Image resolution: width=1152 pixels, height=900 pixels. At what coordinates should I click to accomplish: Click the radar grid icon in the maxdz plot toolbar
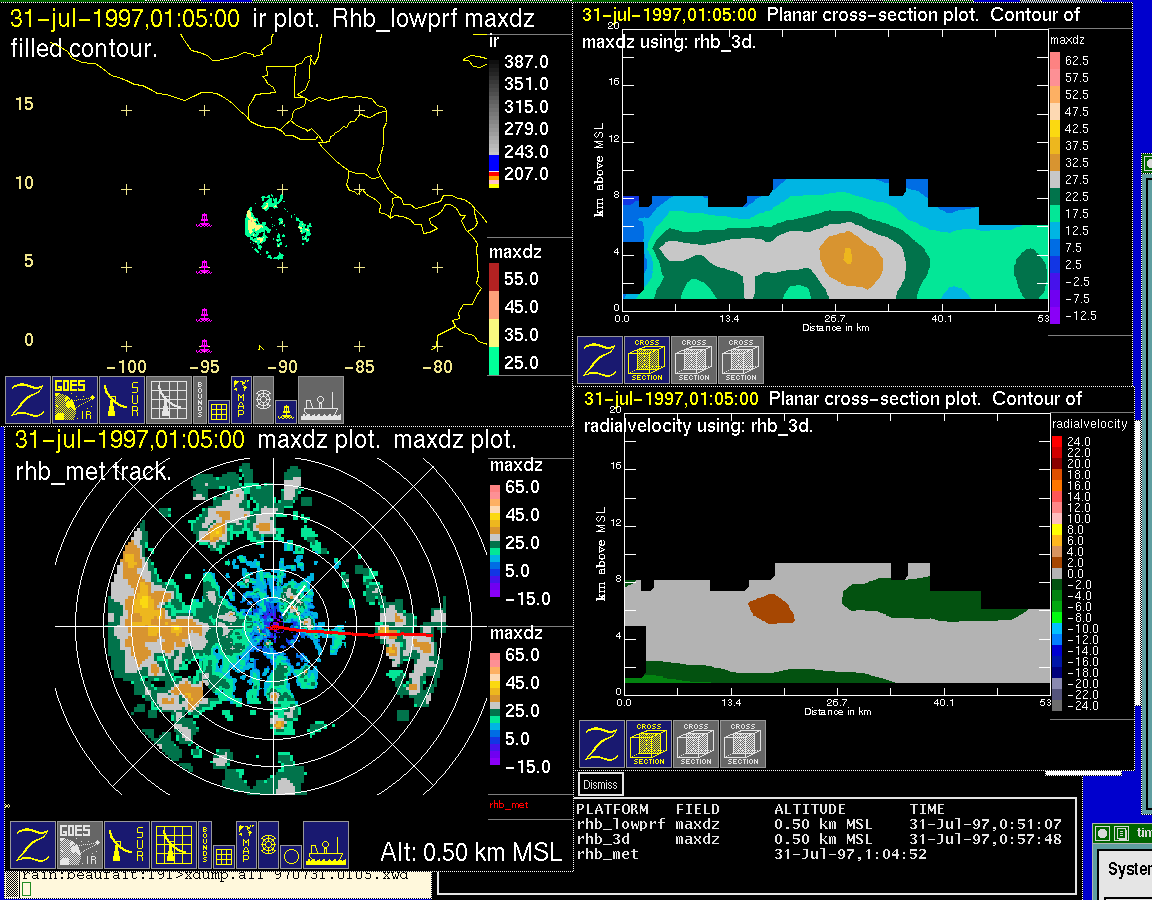[172, 845]
